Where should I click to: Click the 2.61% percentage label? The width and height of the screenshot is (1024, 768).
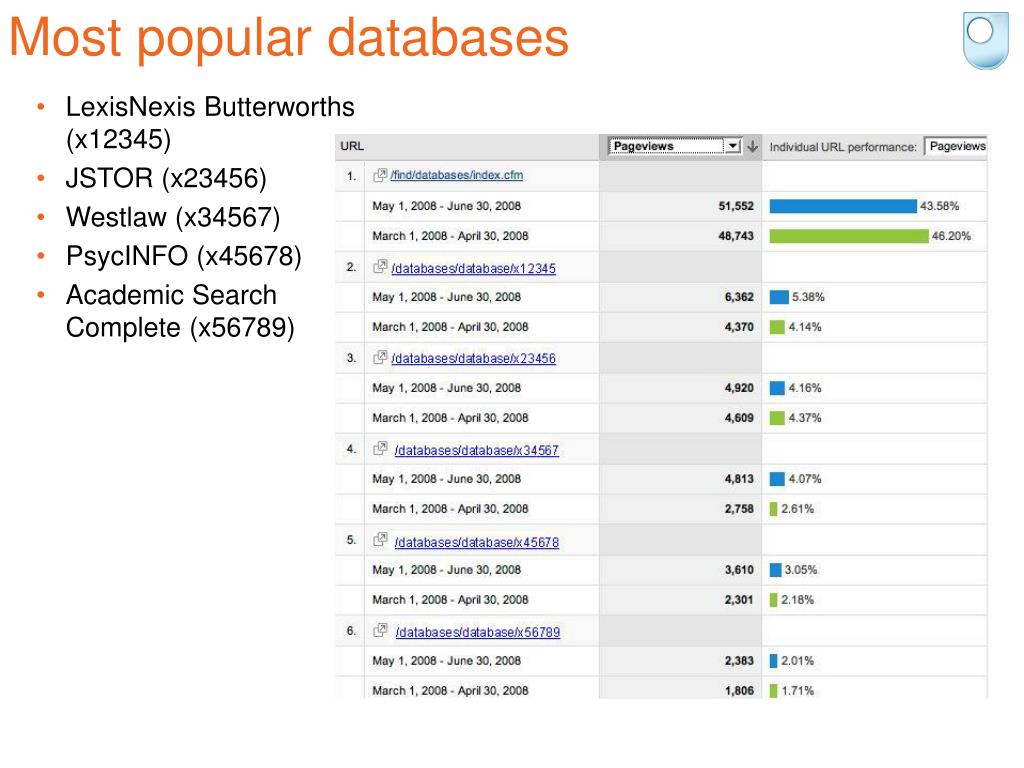tap(797, 509)
